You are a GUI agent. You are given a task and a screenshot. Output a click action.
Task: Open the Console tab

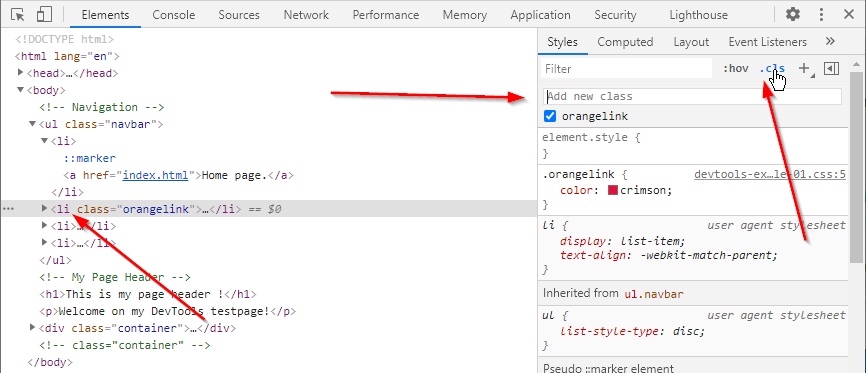[x=173, y=15]
